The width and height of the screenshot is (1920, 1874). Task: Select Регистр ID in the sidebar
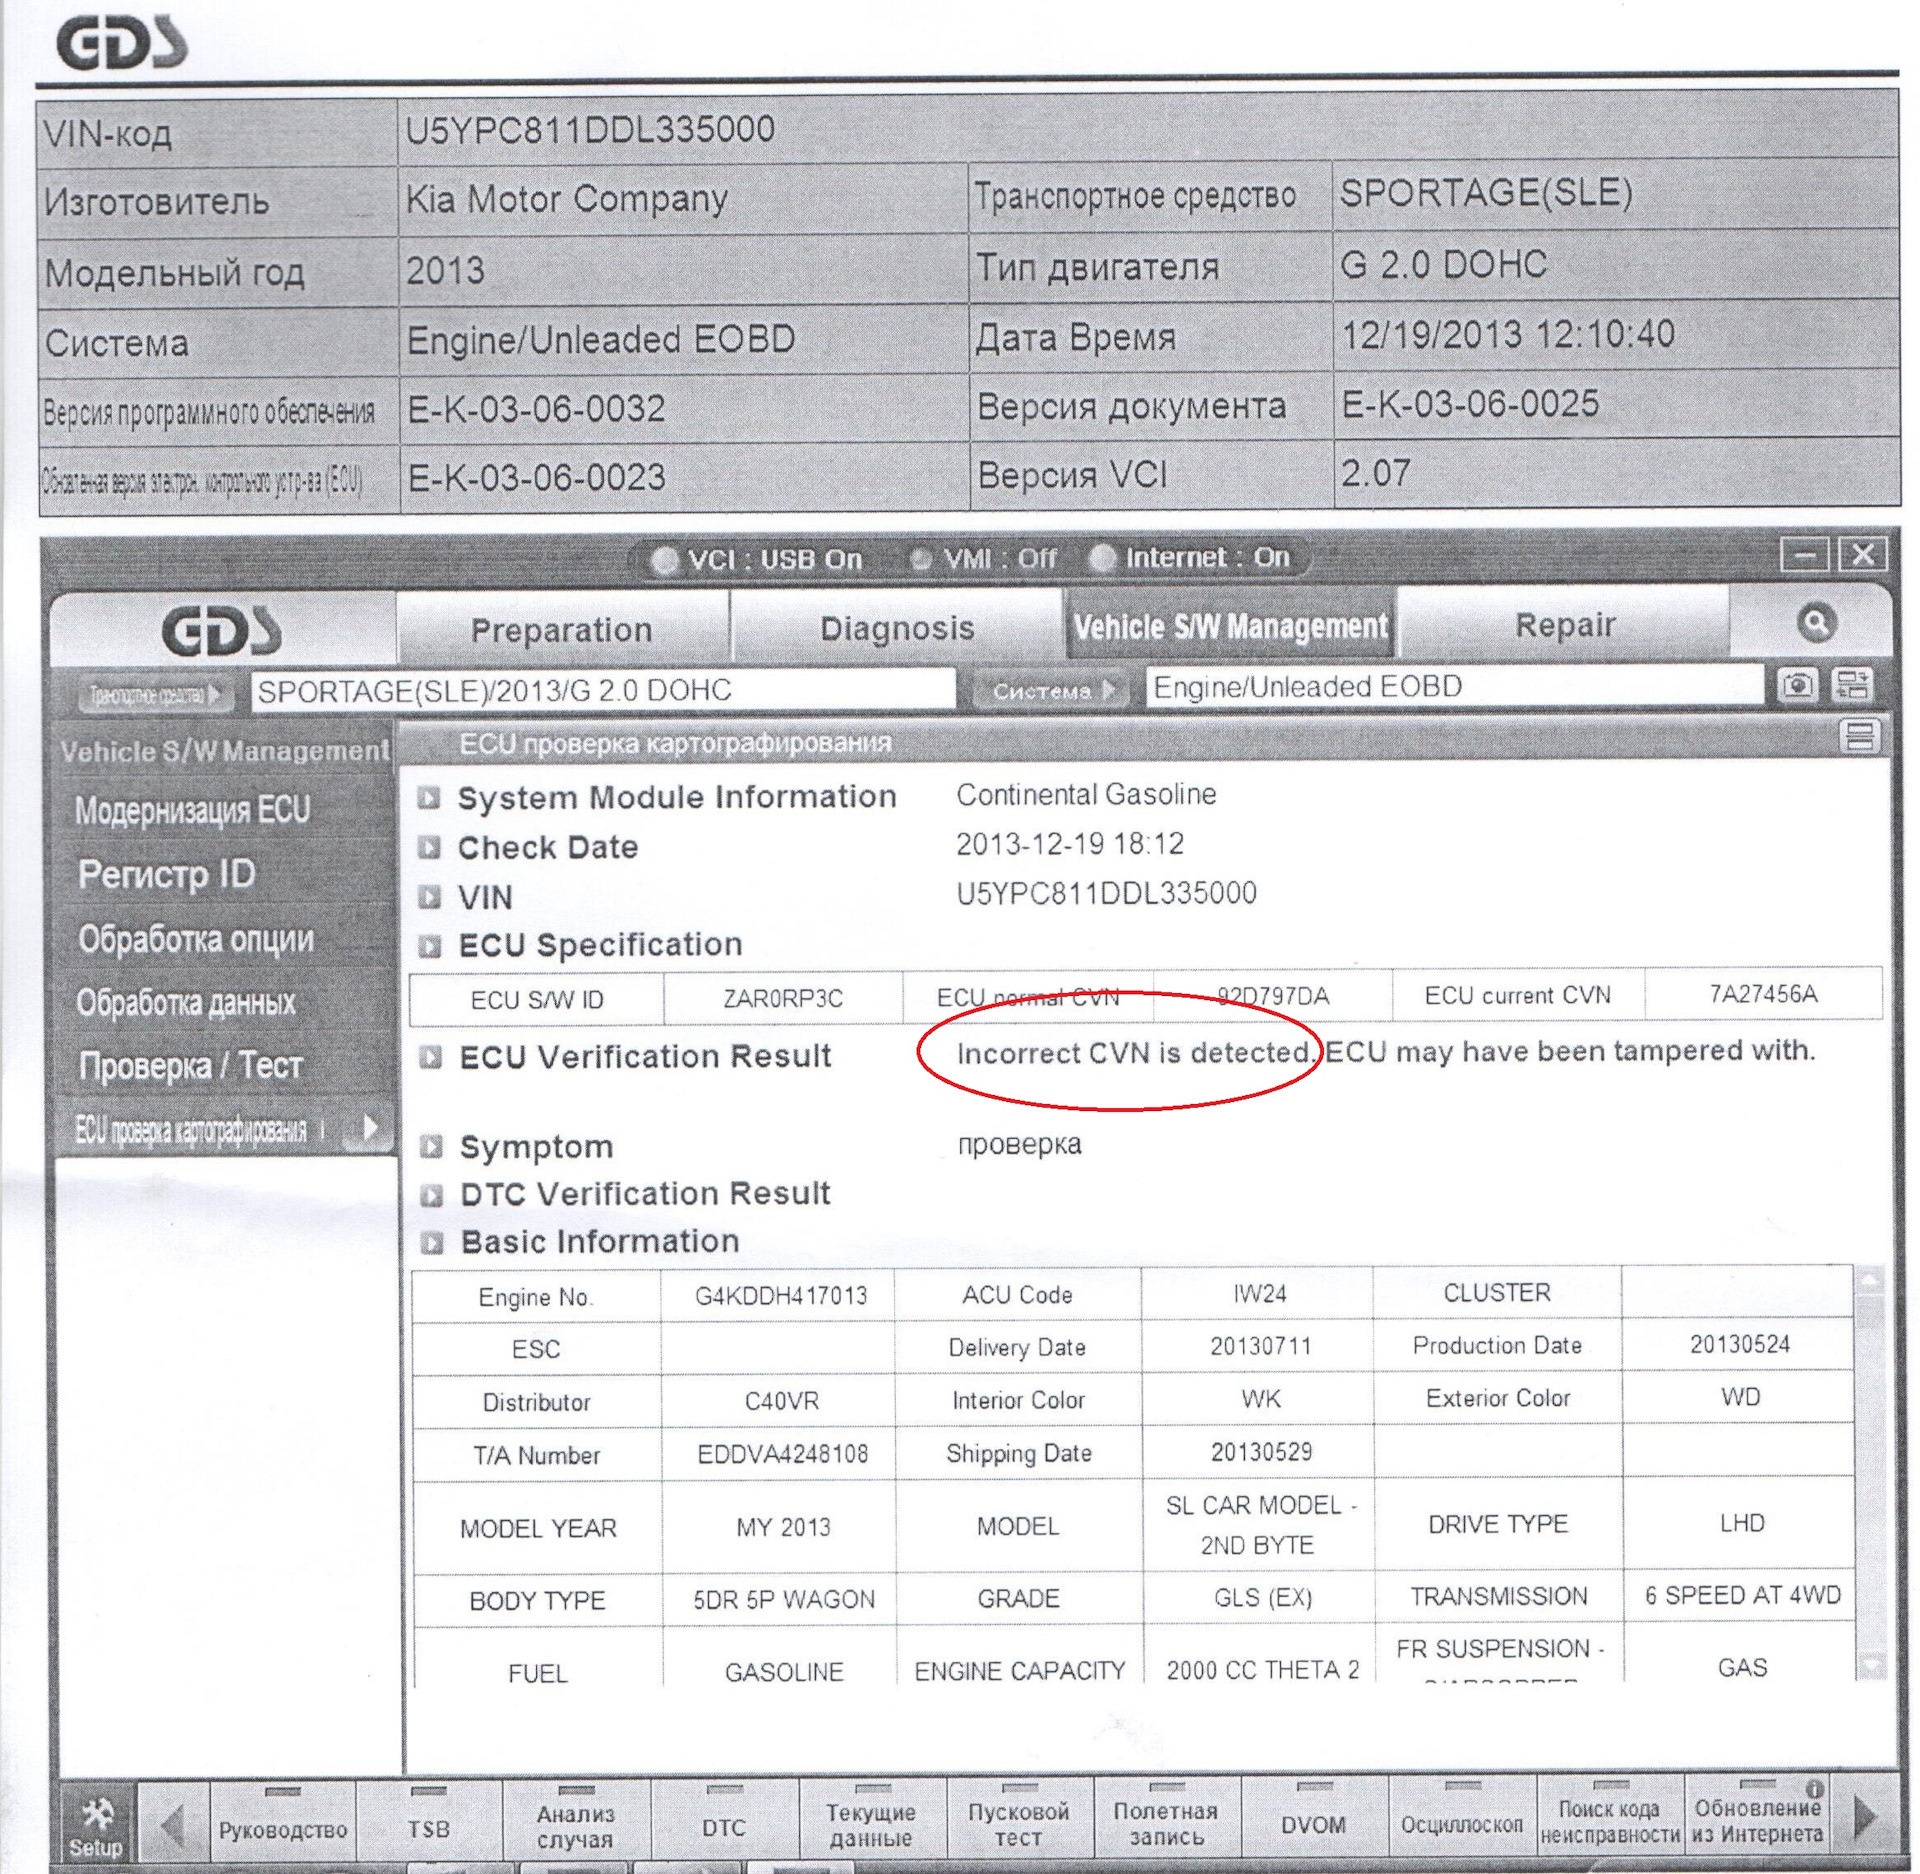[167, 874]
